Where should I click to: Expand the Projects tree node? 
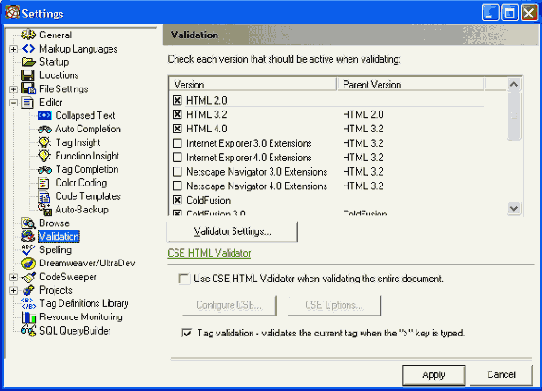[13, 290]
